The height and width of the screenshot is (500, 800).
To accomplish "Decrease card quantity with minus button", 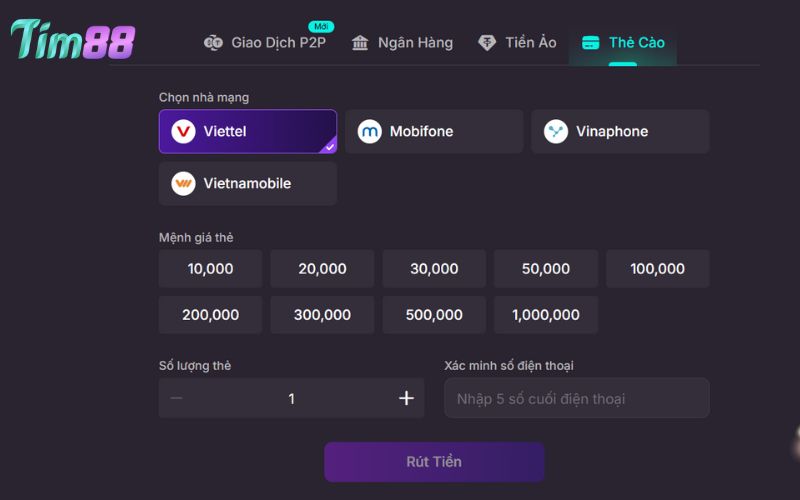I will (x=177, y=398).
